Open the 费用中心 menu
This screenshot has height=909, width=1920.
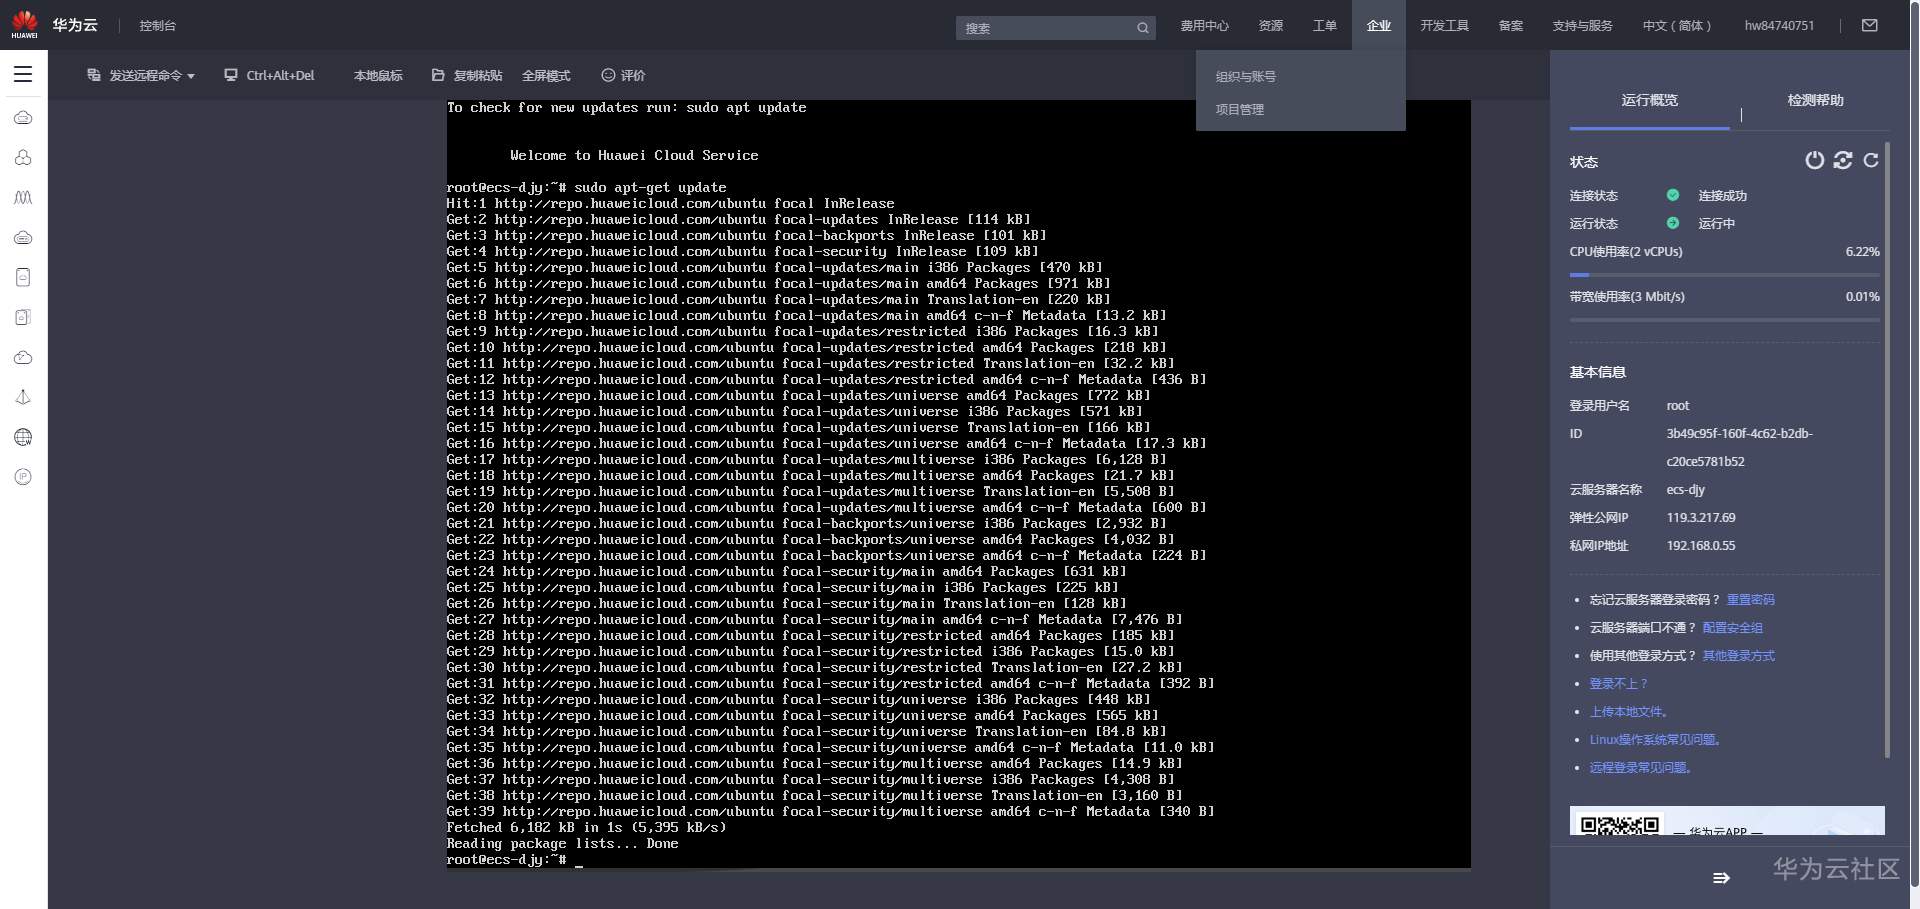[x=1204, y=26]
